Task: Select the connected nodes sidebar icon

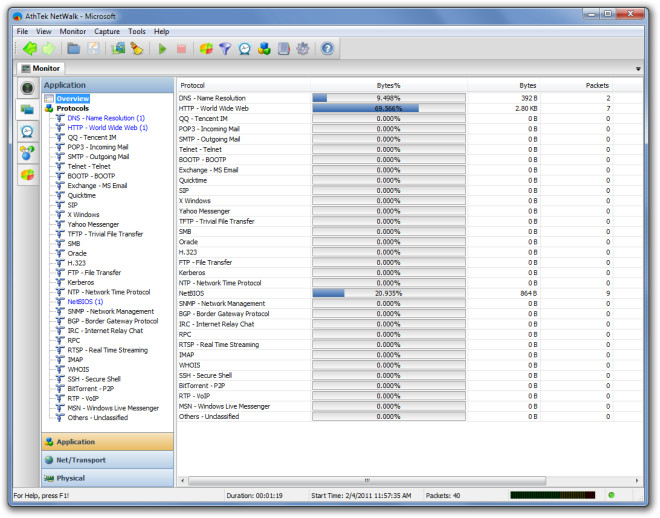Action: pos(27,153)
